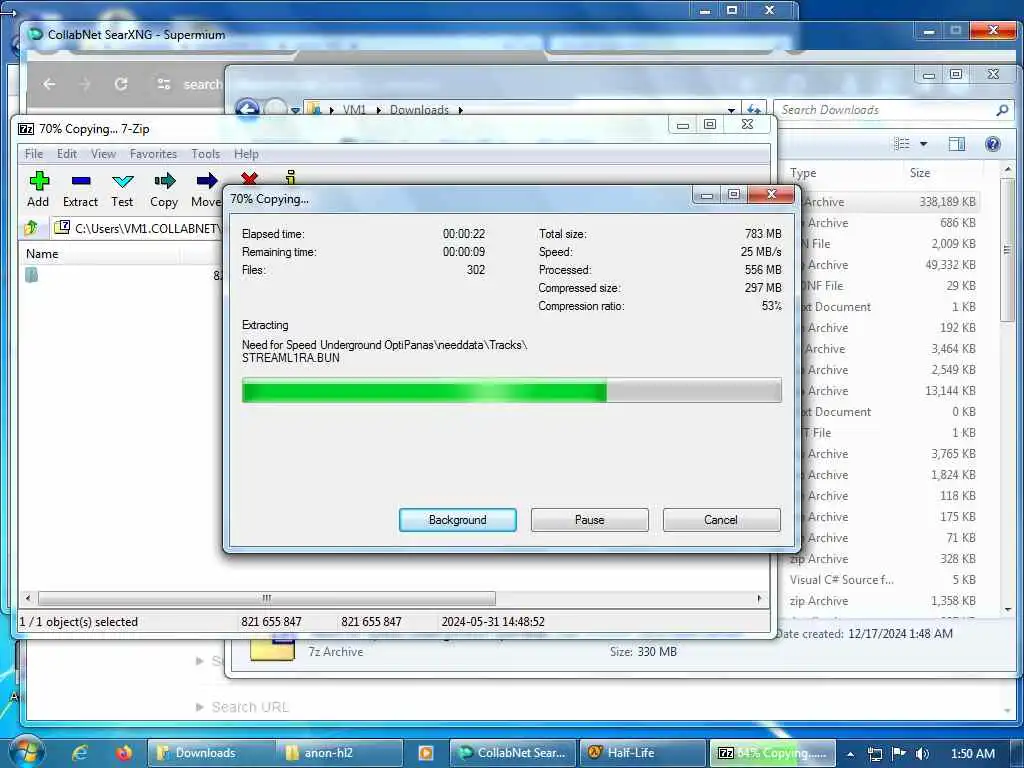Open the Explorer address bar history dropdown
The height and width of the screenshot is (768, 1024).
(731, 110)
